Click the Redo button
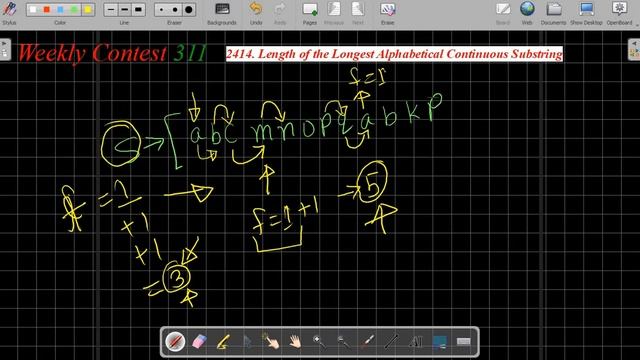 point(280,13)
